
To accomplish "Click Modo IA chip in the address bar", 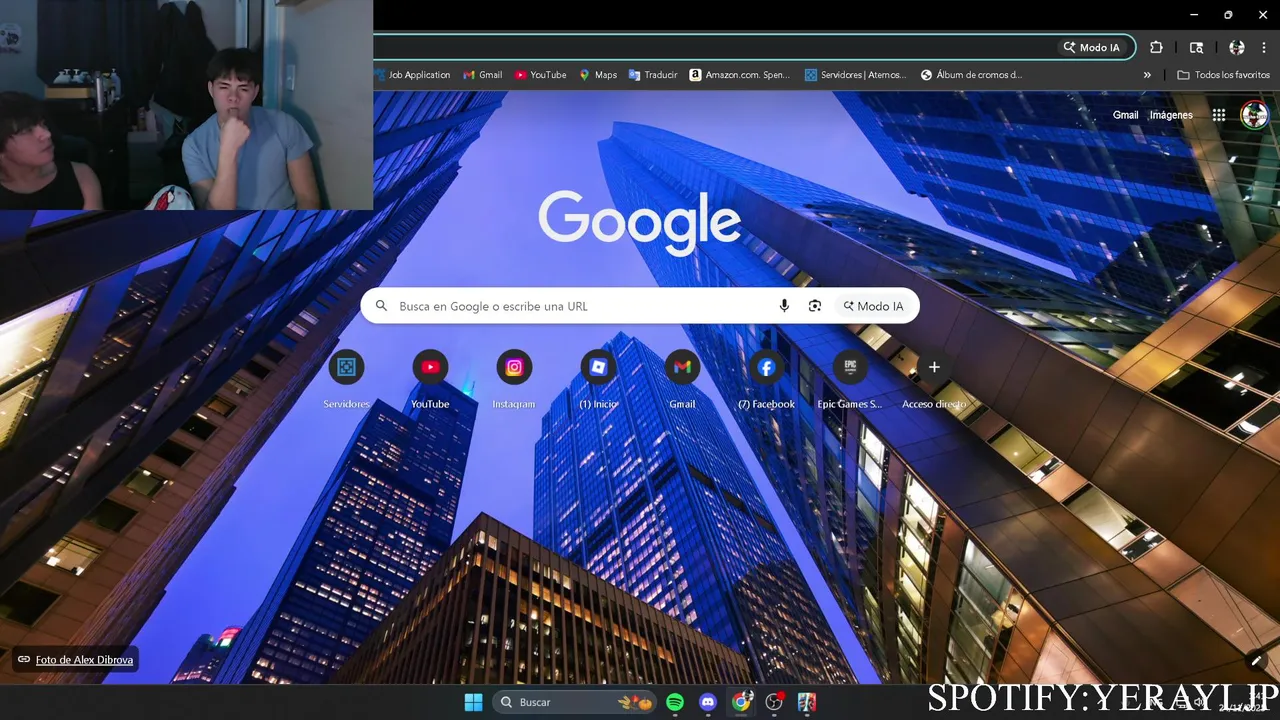I will tap(1091, 47).
